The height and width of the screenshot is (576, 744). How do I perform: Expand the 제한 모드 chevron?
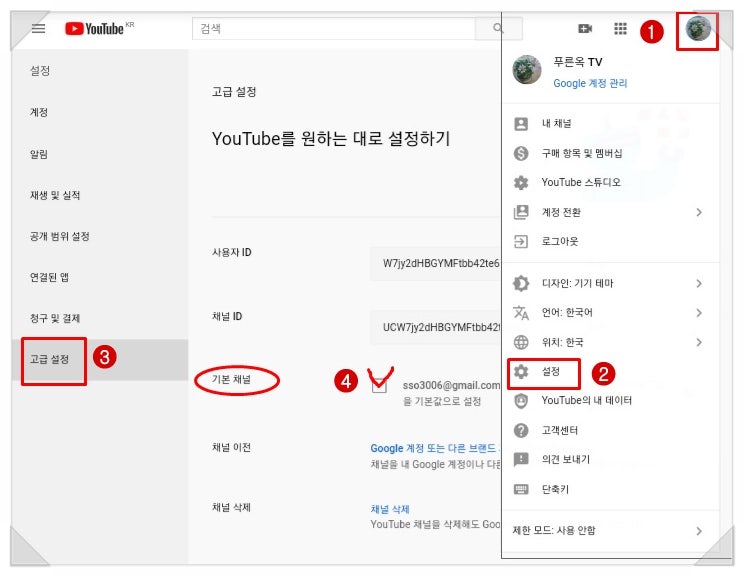(x=699, y=531)
